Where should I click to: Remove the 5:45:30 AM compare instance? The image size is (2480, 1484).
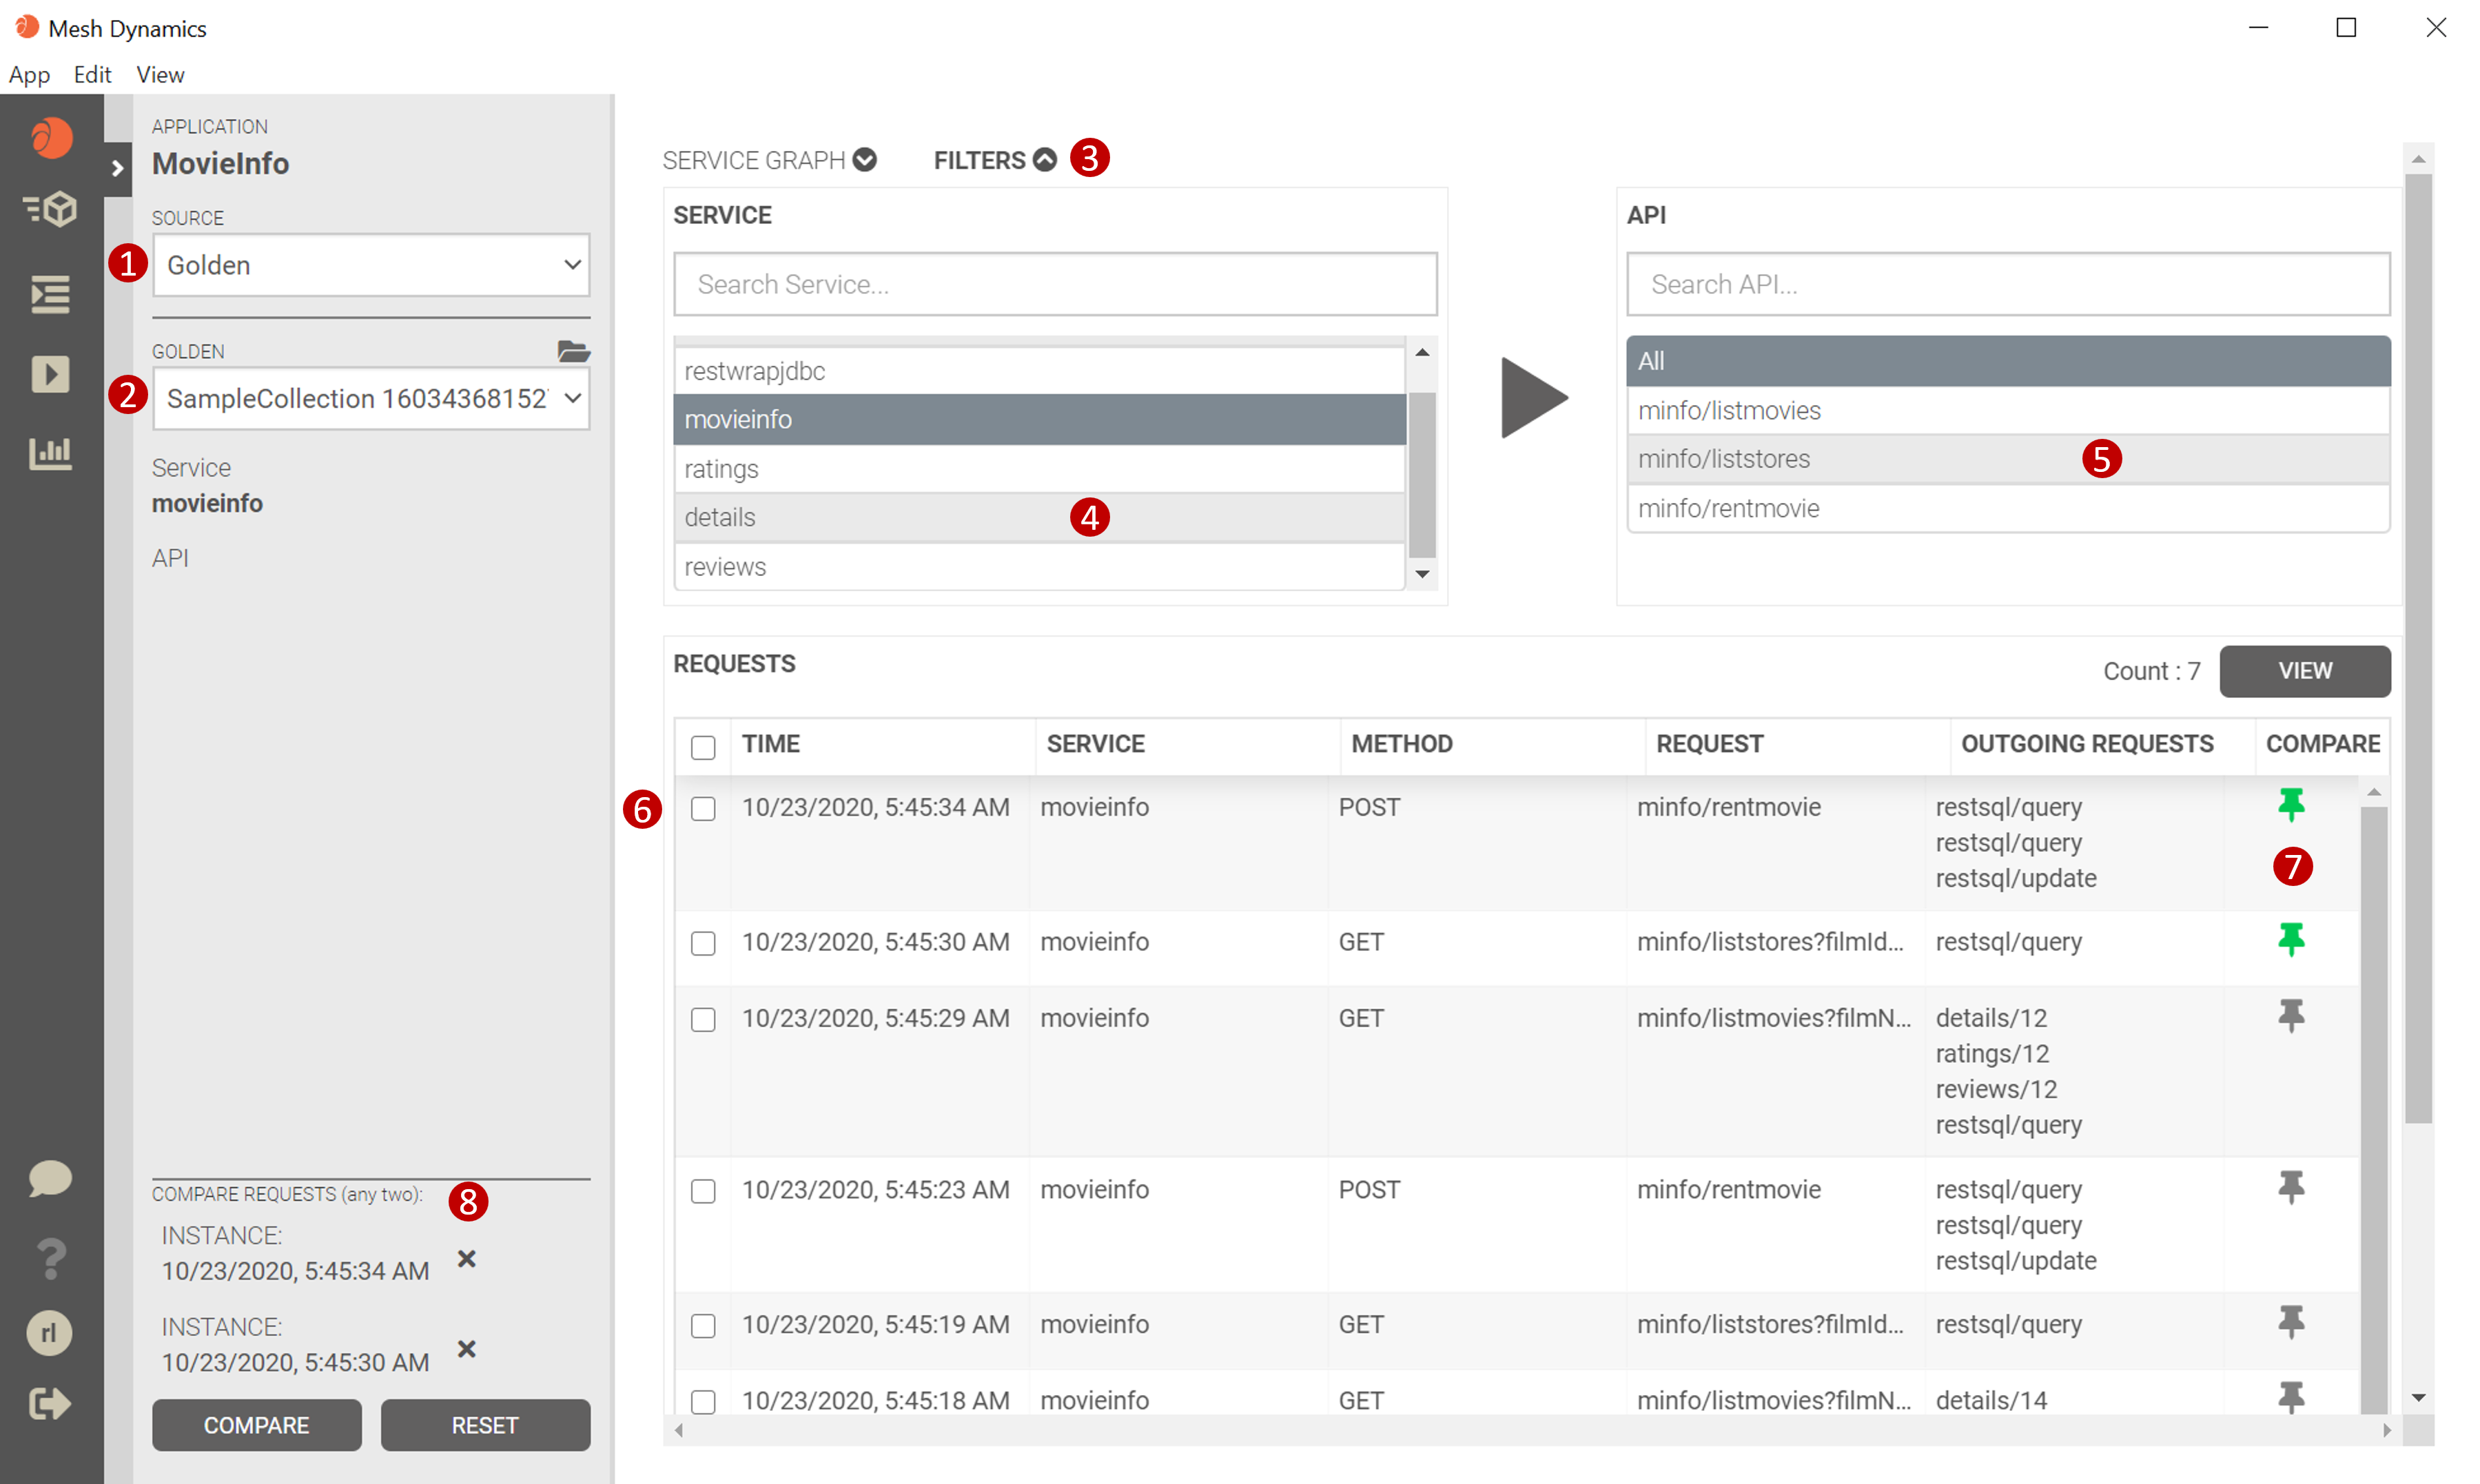pyautogui.click(x=466, y=1349)
